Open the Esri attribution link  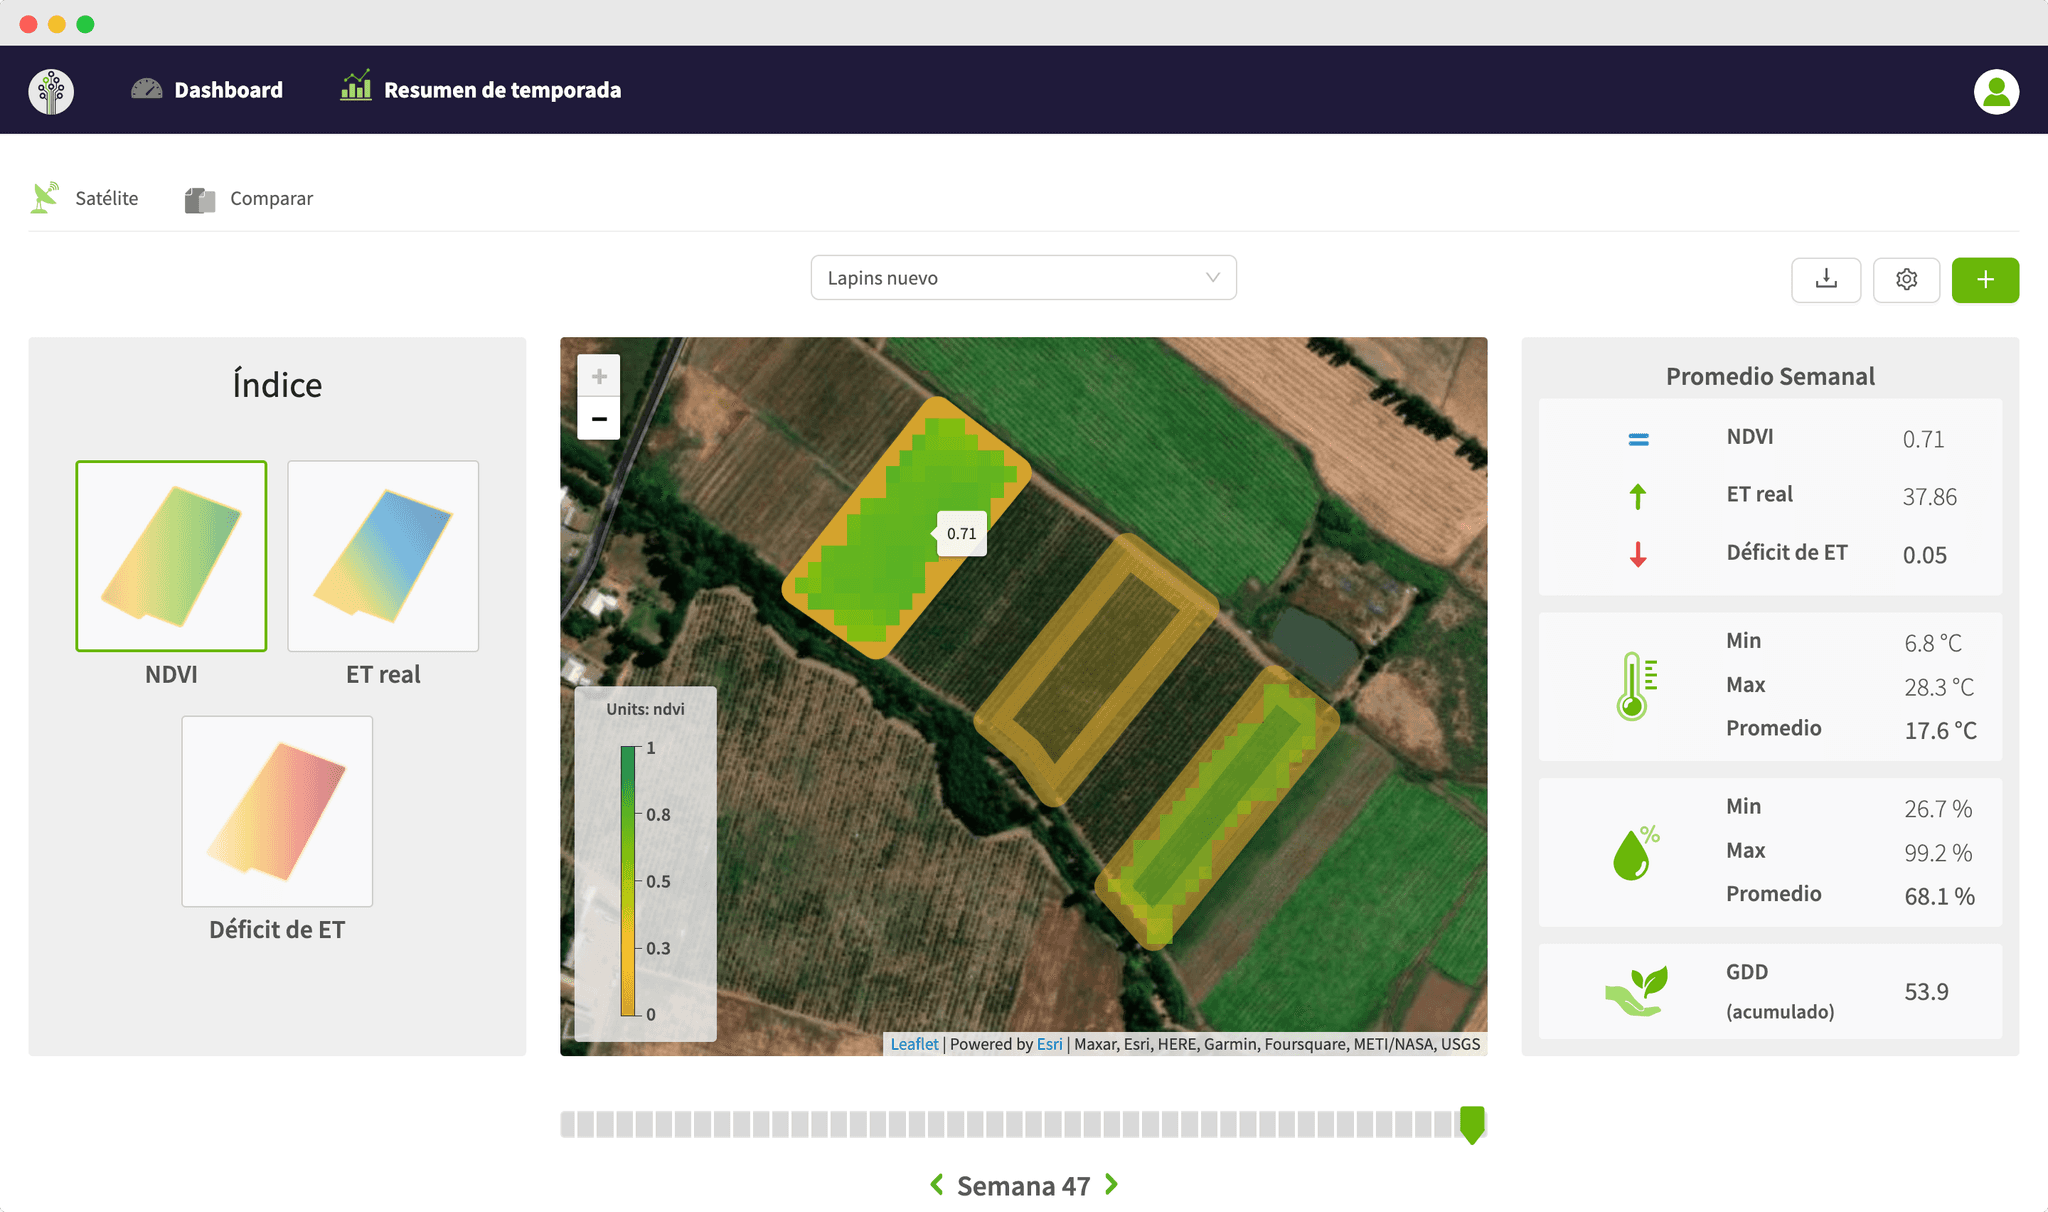pyautogui.click(x=1049, y=1044)
